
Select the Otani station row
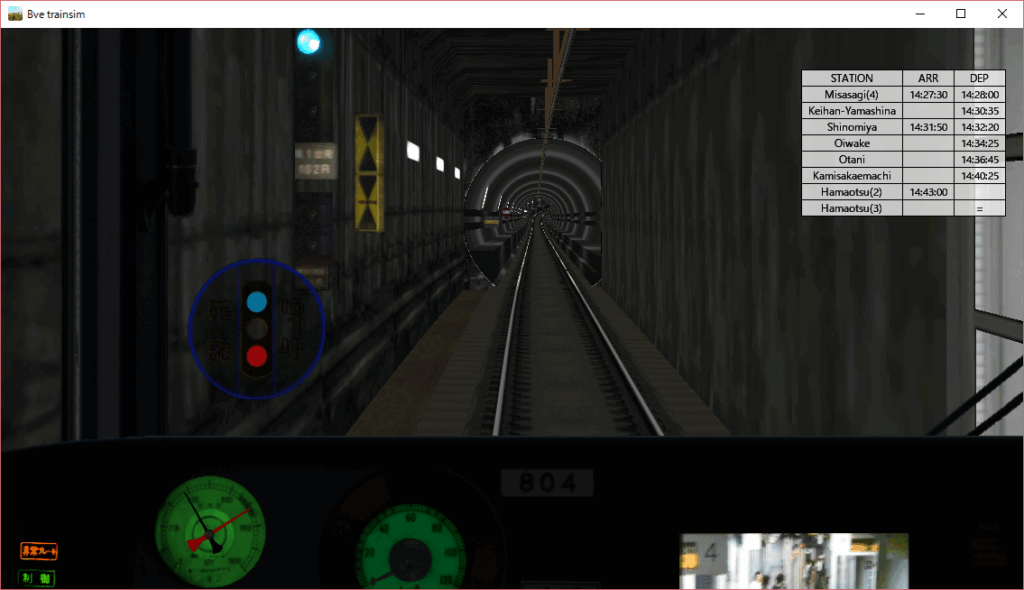pyautogui.click(x=903, y=159)
